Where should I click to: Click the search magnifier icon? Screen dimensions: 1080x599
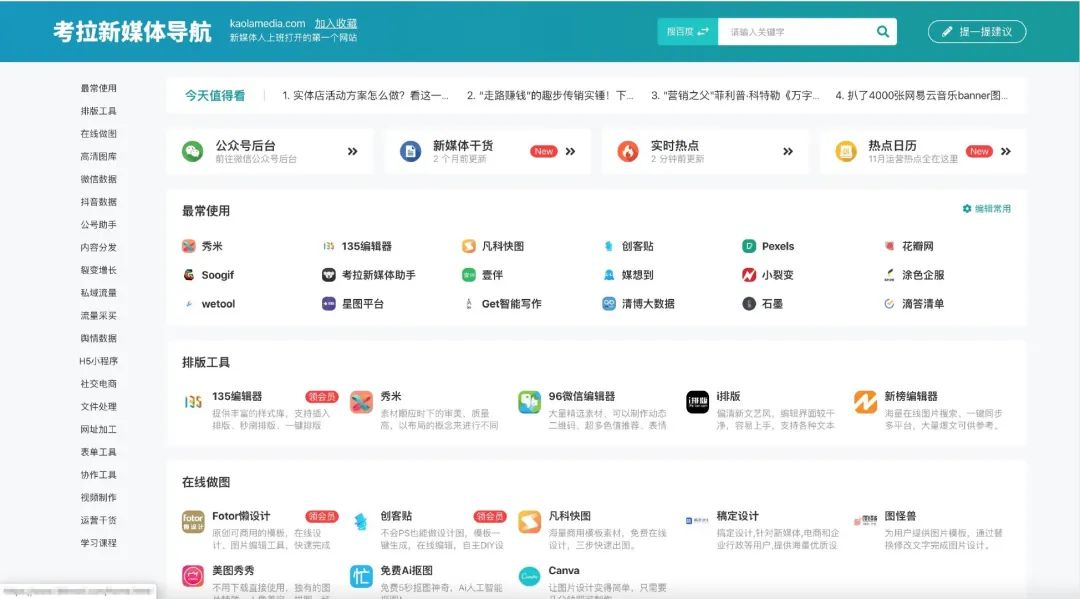point(882,31)
